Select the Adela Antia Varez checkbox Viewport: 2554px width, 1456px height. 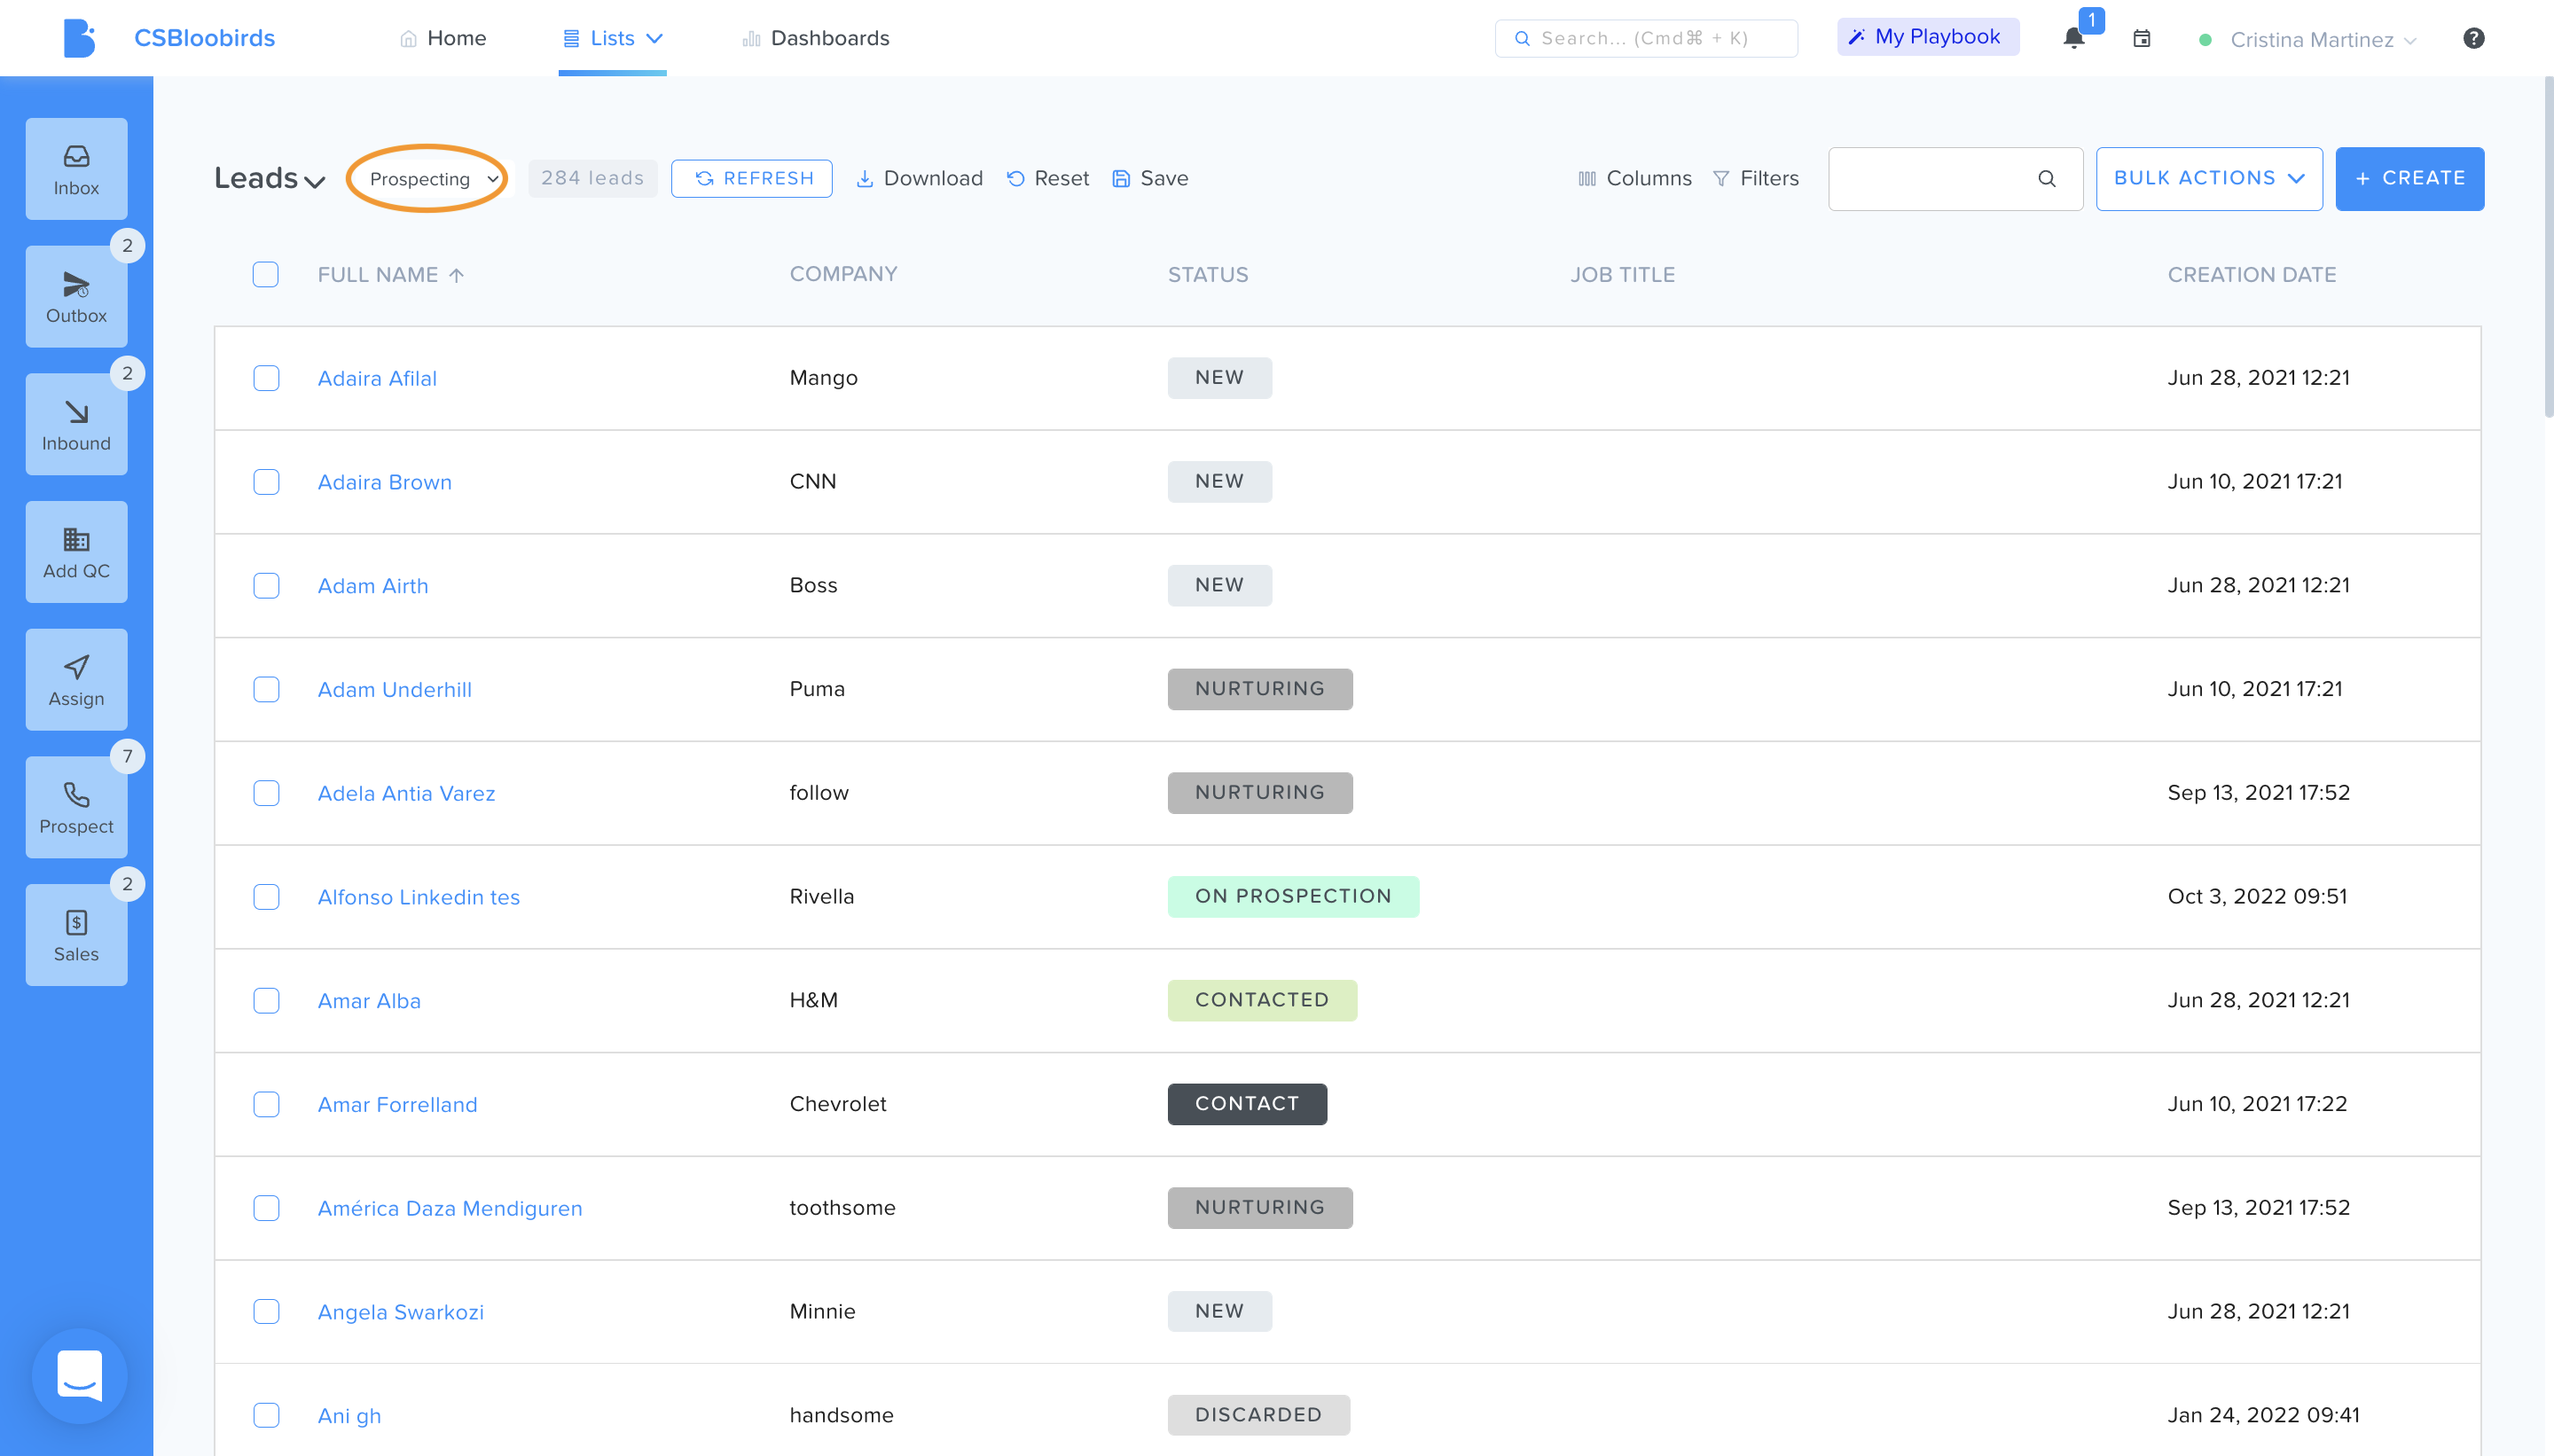[266, 793]
